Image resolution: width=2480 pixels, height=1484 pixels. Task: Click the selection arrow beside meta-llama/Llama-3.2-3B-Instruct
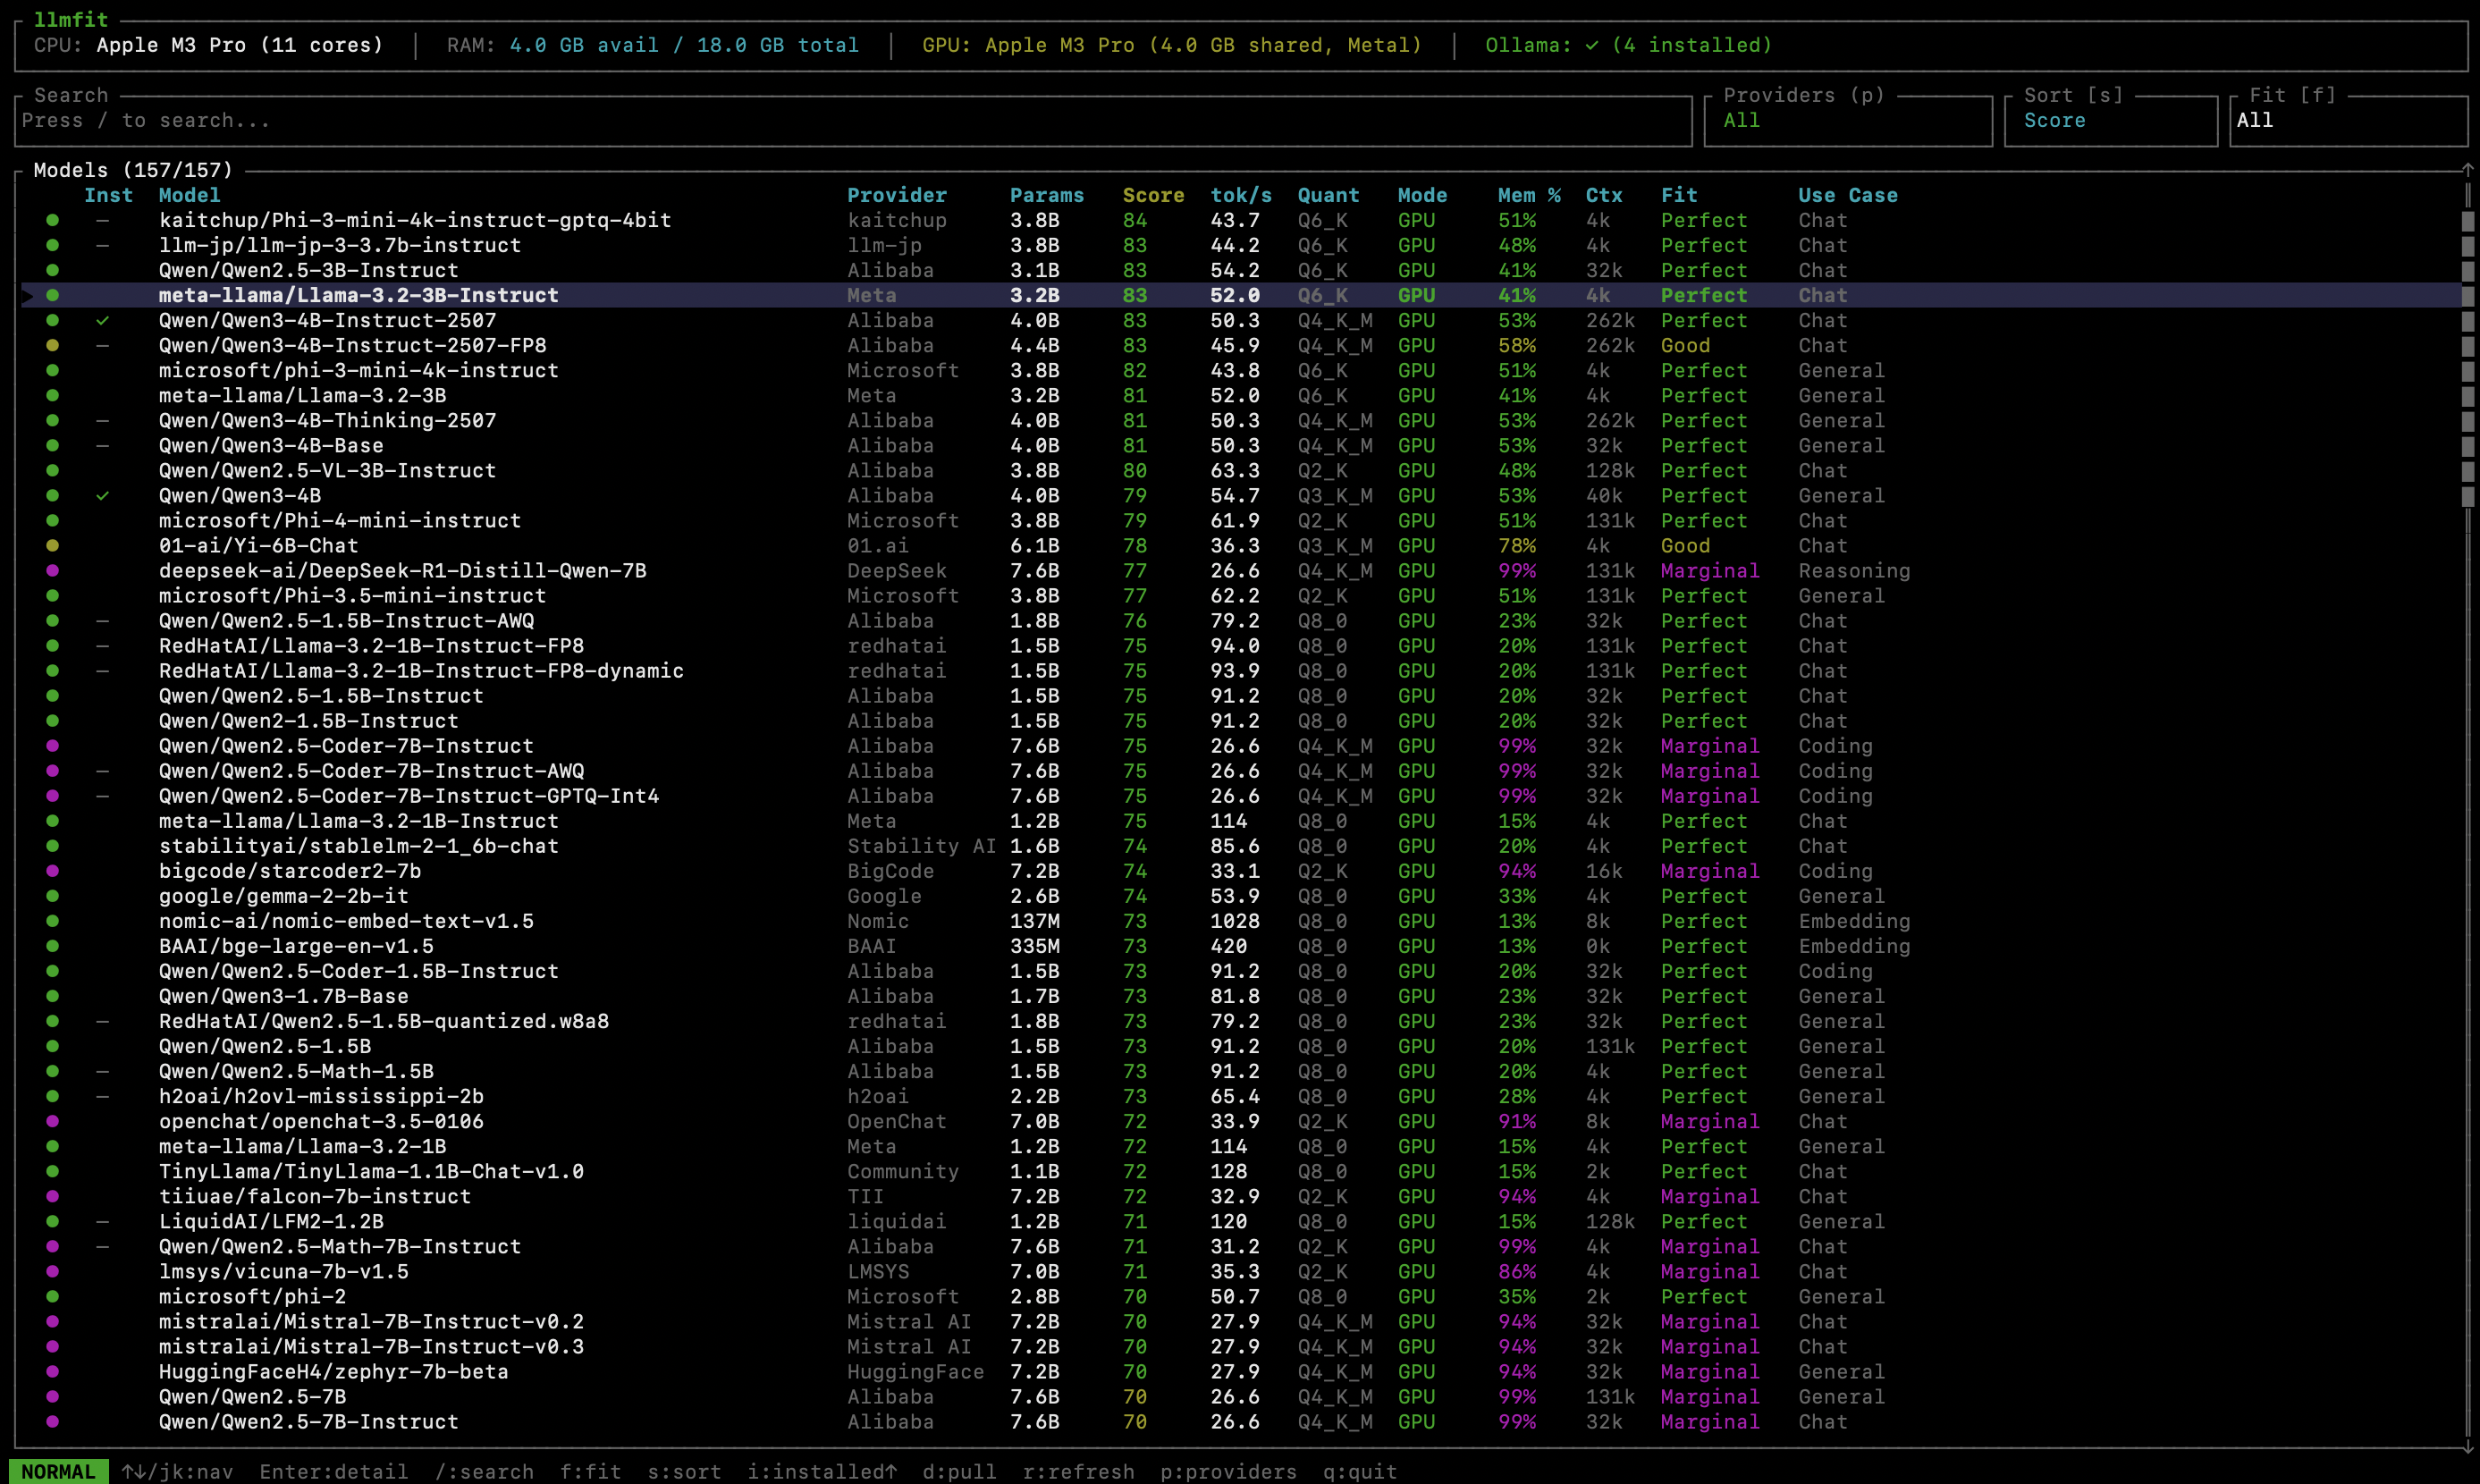point(28,295)
